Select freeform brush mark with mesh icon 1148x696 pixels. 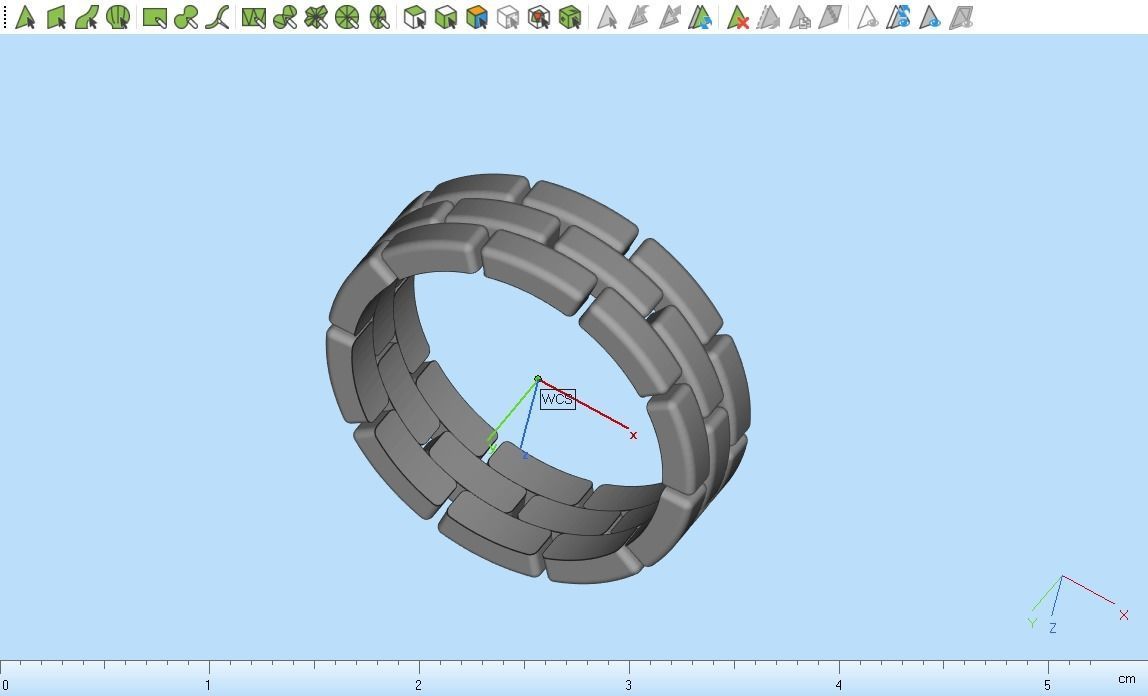pyautogui.click(x=285, y=17)
